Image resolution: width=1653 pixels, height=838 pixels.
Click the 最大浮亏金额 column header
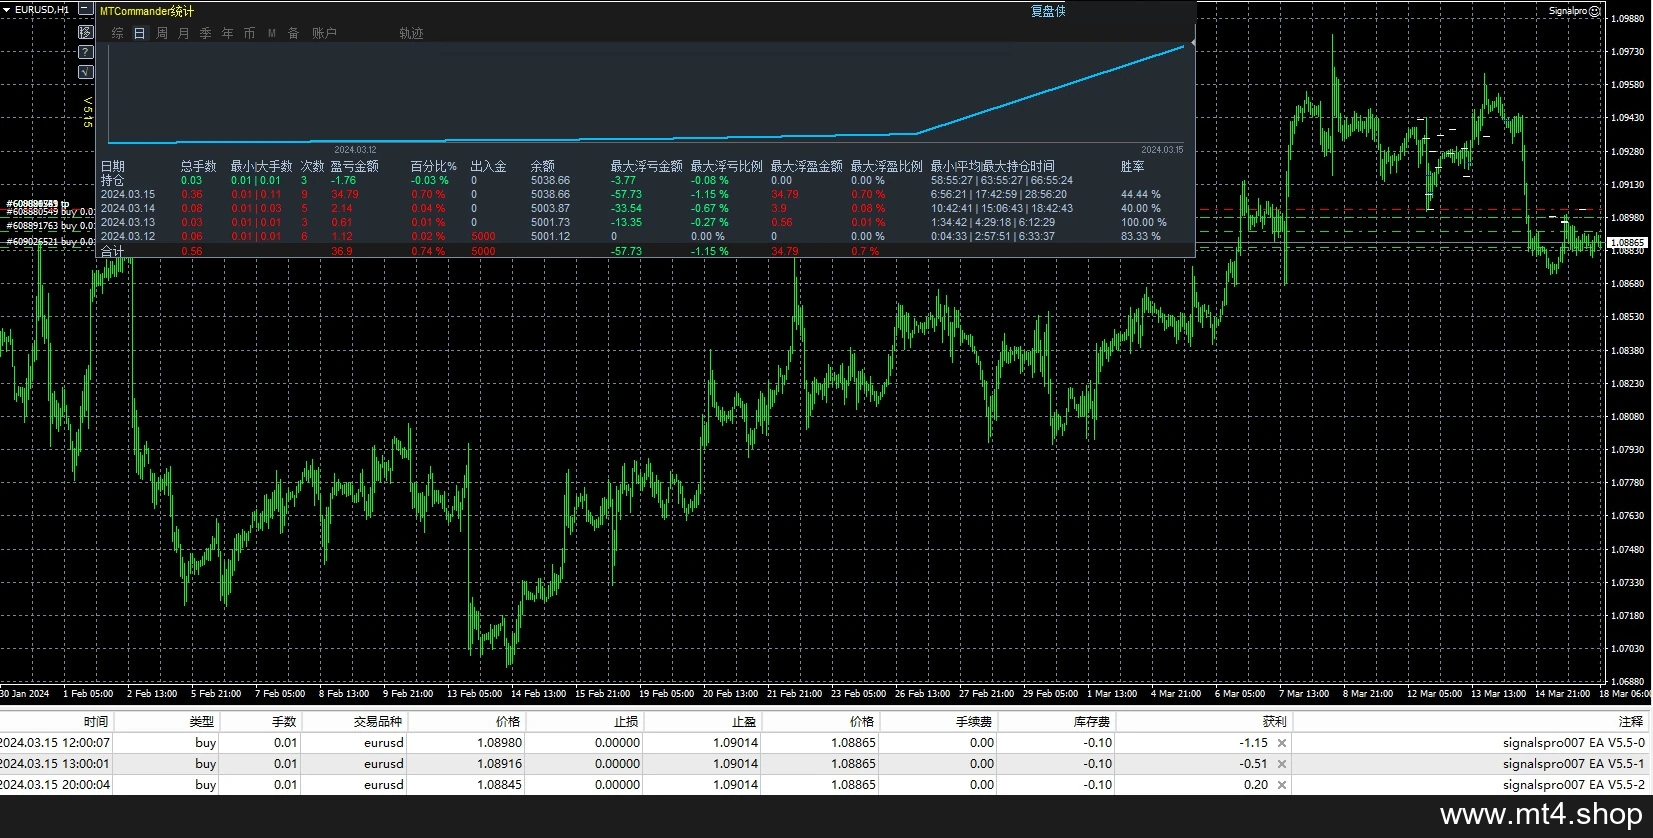point(646,166)
